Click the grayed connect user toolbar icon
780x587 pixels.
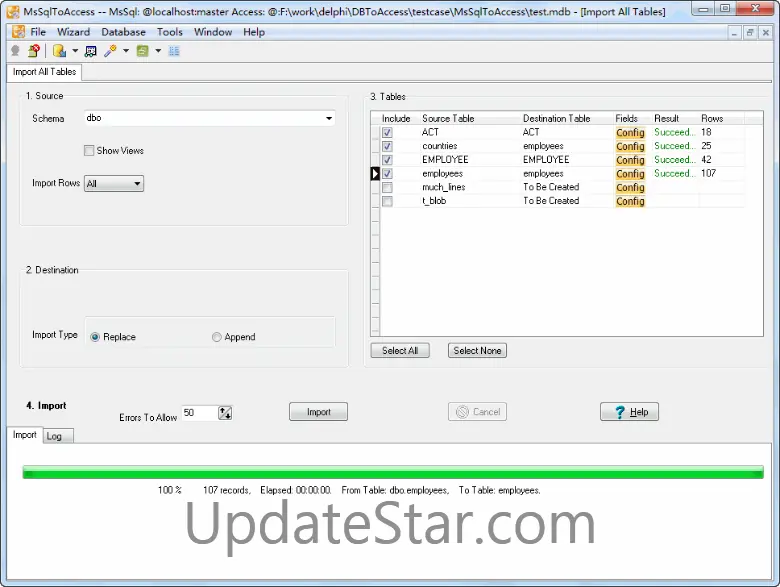15,51
